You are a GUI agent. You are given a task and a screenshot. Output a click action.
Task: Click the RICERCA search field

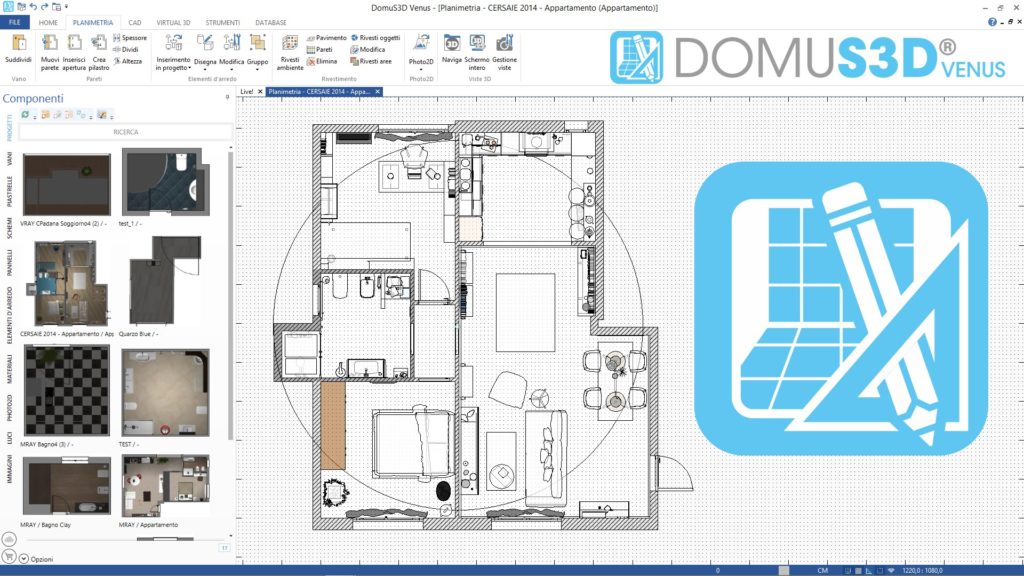(125, 132)
